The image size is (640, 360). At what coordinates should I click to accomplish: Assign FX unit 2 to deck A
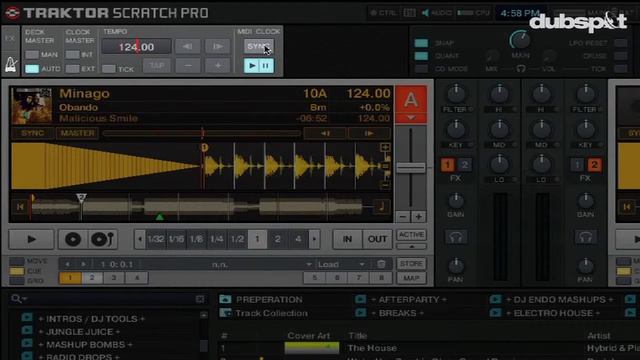[464, 165]
